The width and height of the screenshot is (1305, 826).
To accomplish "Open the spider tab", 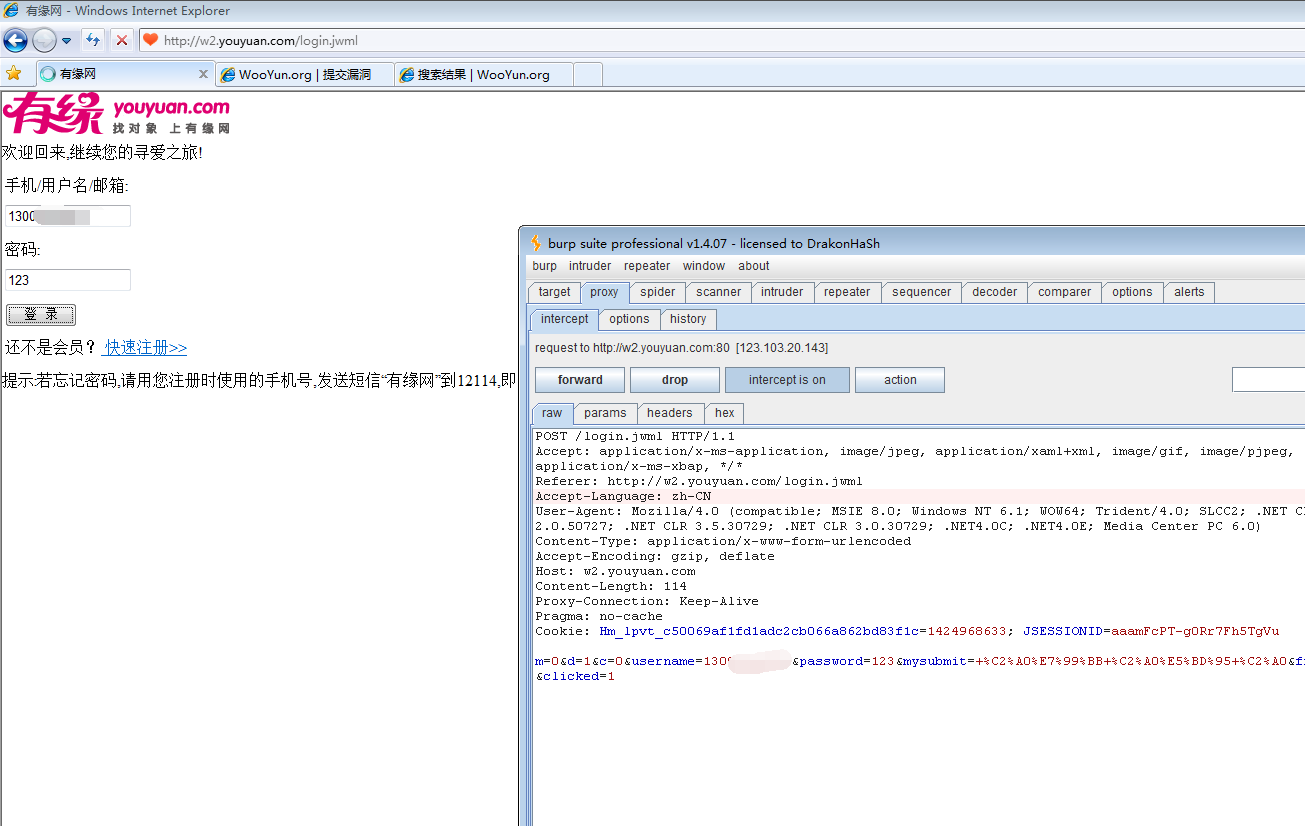I will tap(658, 292).
